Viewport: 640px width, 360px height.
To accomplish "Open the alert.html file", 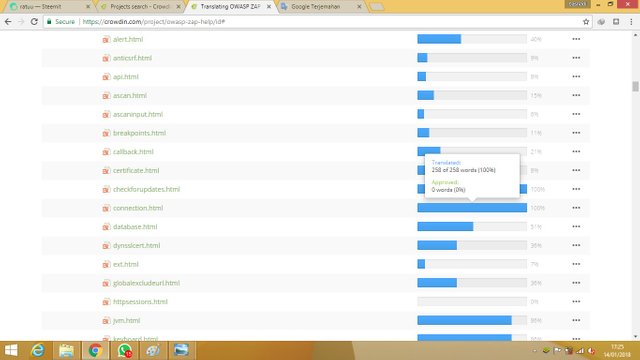I will pos(128,39).
